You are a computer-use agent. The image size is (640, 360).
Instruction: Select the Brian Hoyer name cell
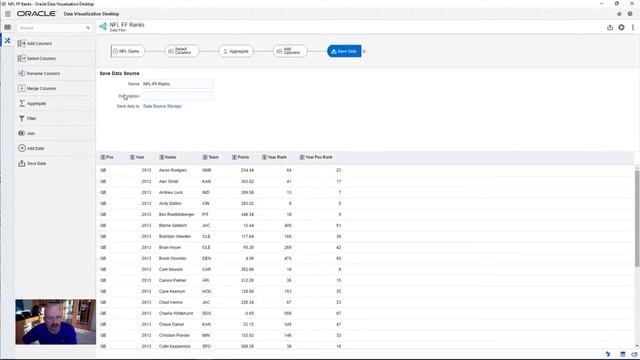coord(170,247)
